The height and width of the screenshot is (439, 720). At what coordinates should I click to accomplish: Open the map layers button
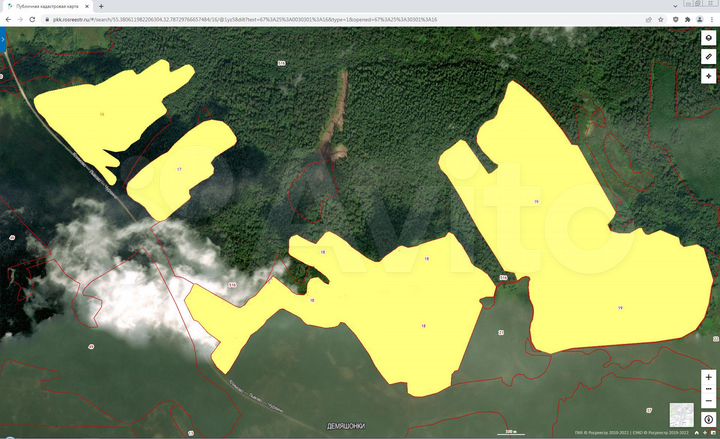point(708,37)
